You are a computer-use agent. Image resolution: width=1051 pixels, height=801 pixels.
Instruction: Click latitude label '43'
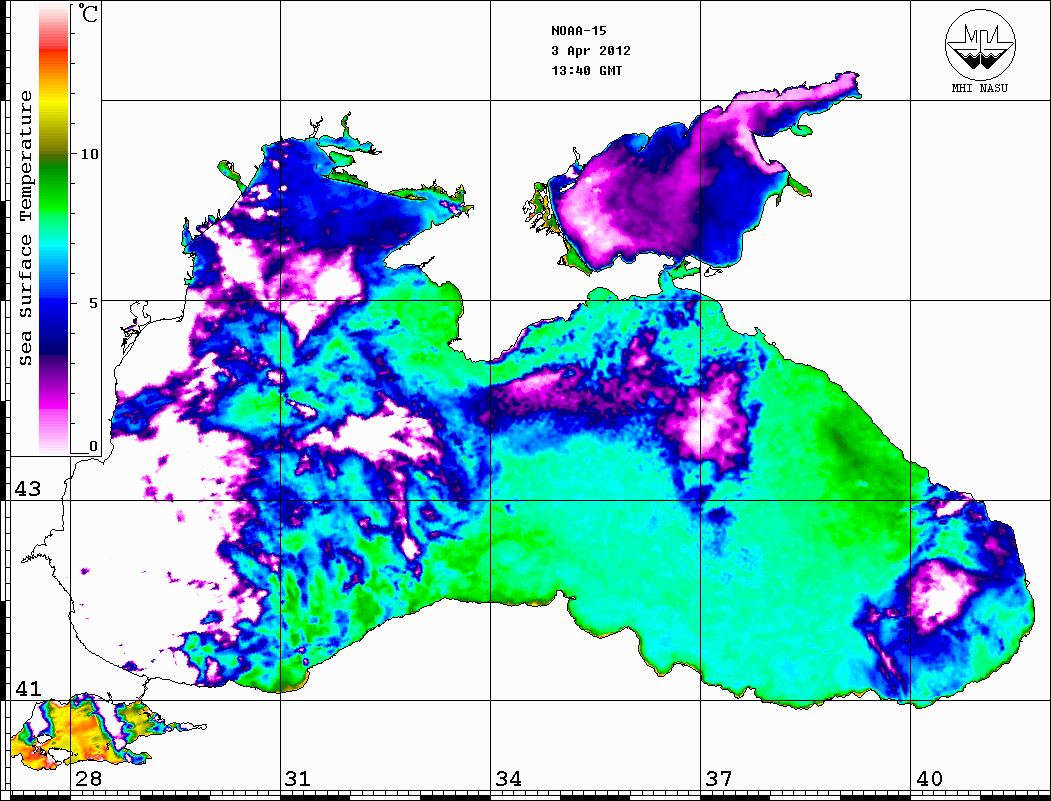tap(27, 489)
